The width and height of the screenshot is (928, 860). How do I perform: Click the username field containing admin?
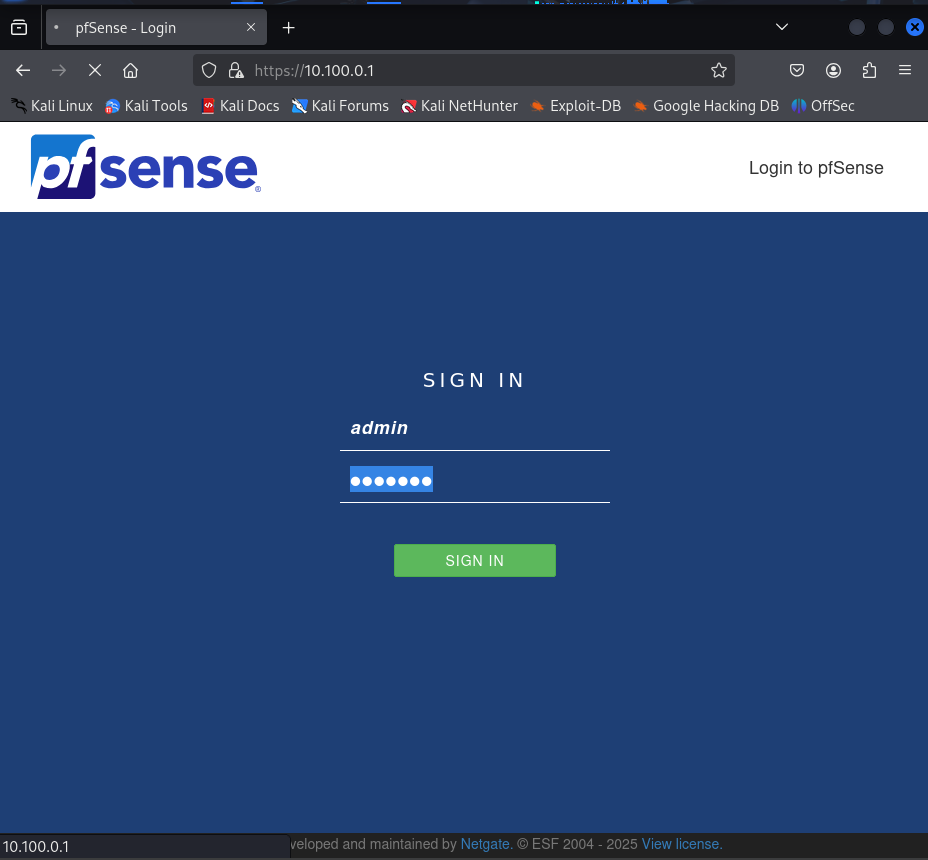475,429
